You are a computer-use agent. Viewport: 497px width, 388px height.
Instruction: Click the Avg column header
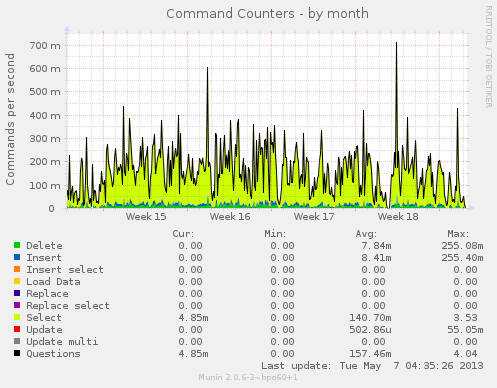click(366, 234)
